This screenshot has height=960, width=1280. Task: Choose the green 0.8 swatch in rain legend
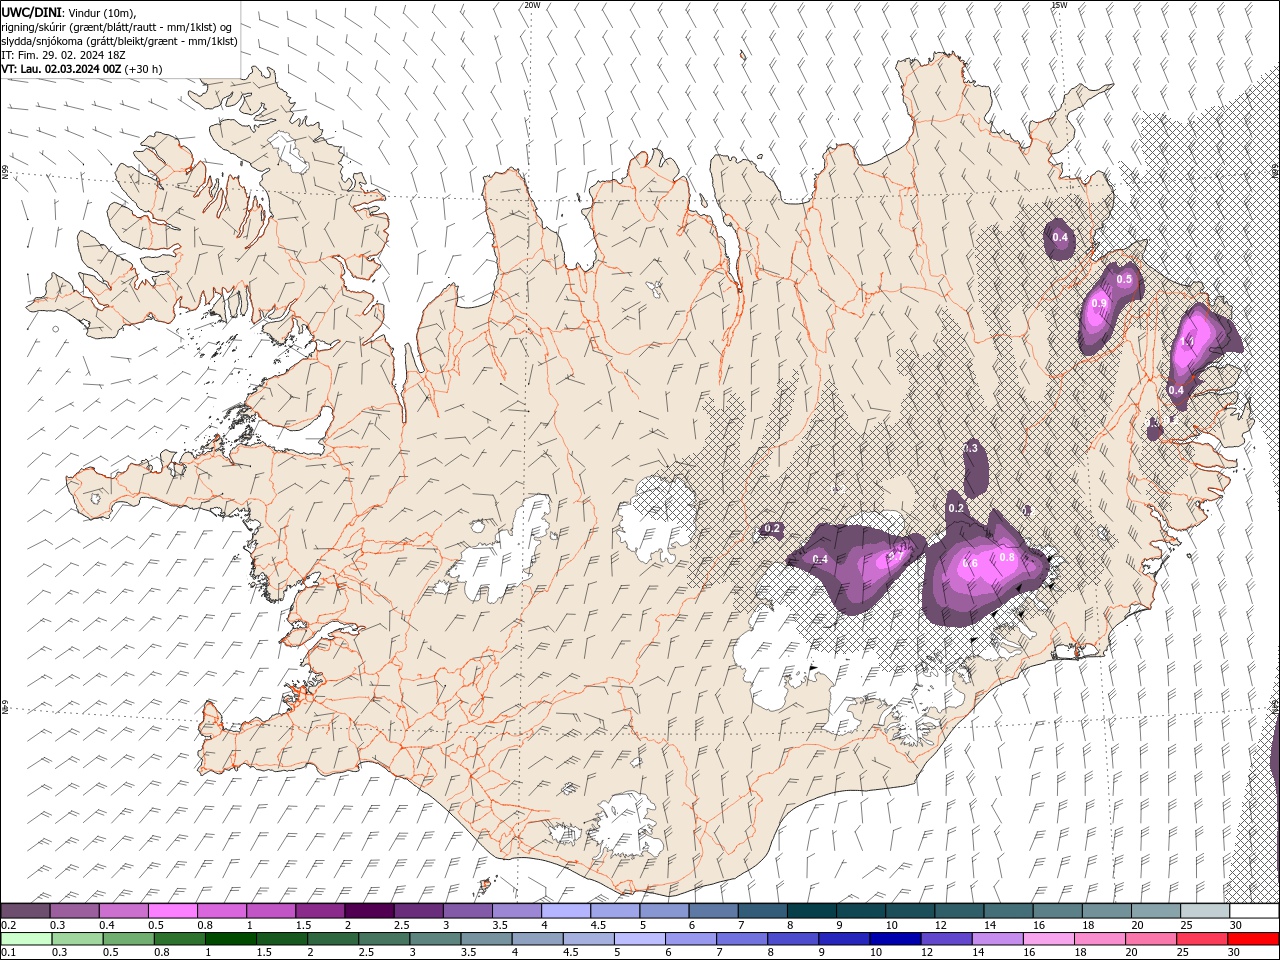coord(180,939)
